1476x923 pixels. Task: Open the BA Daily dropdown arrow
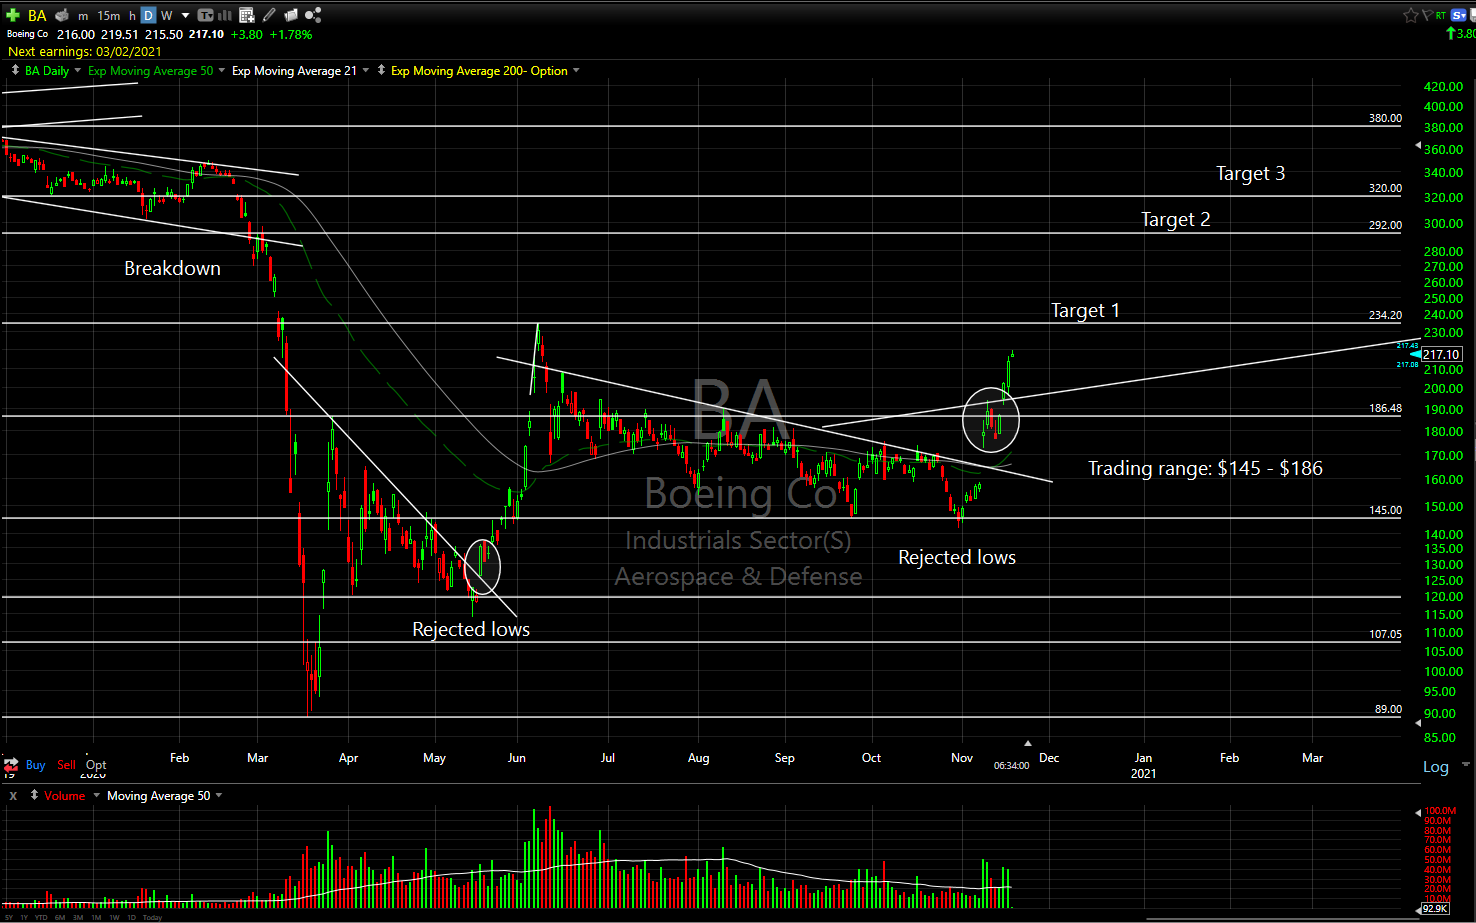pyautogui.click(x=78, y=71)
